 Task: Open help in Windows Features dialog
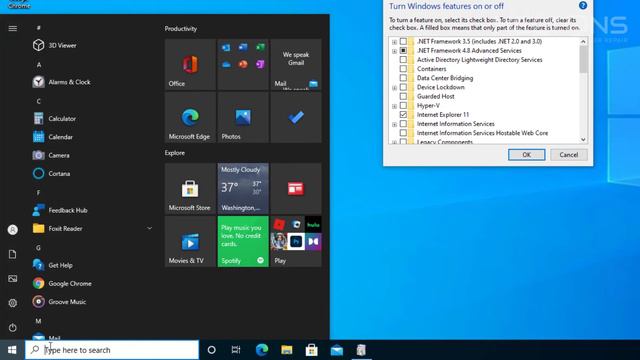(x=583, y=5)
